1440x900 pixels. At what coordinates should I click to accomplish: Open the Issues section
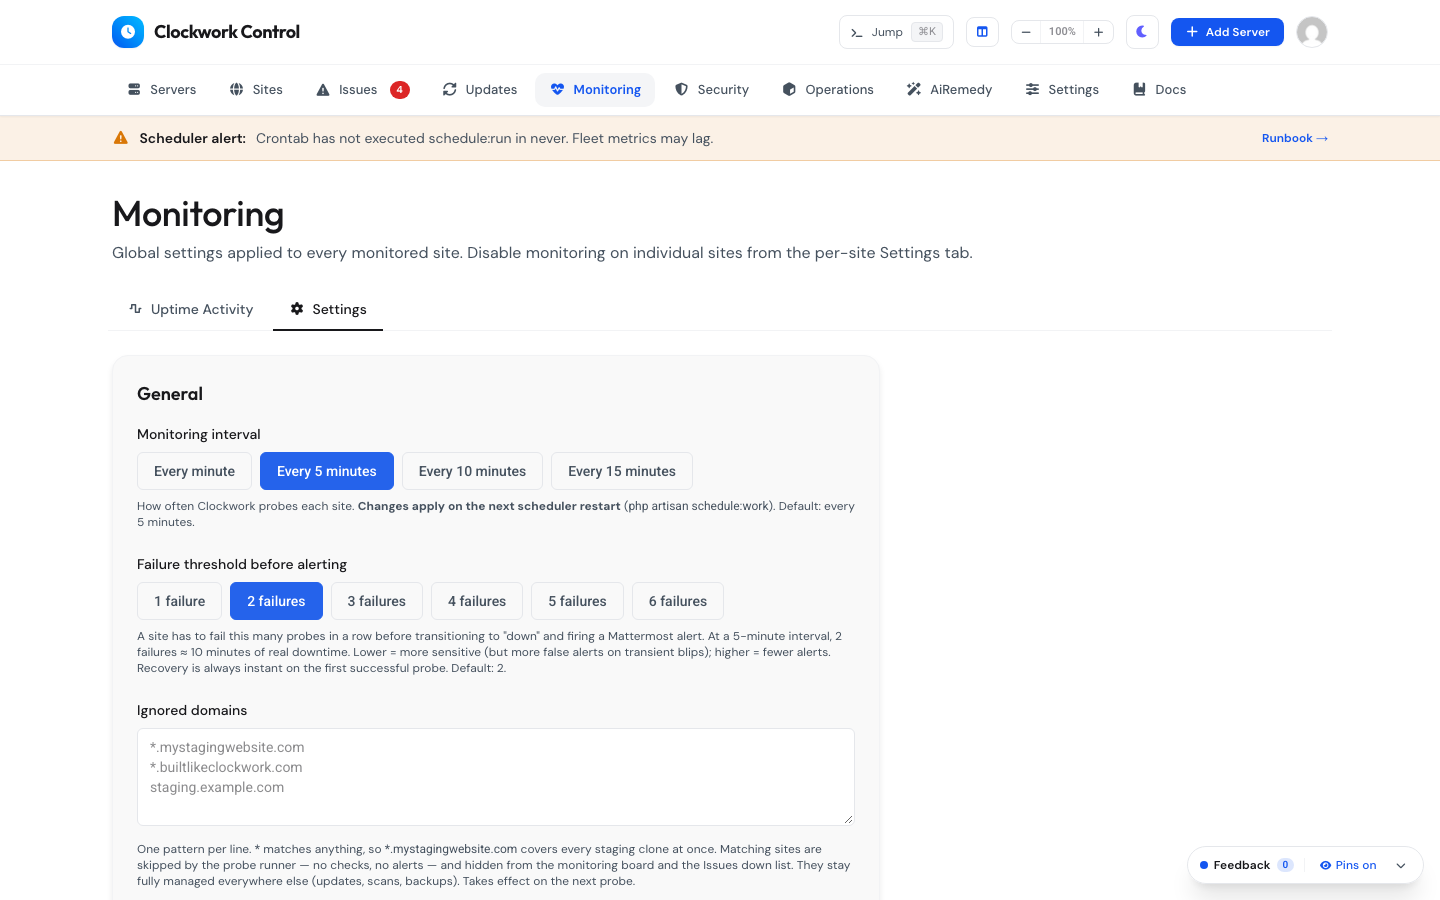coord(362,90)
